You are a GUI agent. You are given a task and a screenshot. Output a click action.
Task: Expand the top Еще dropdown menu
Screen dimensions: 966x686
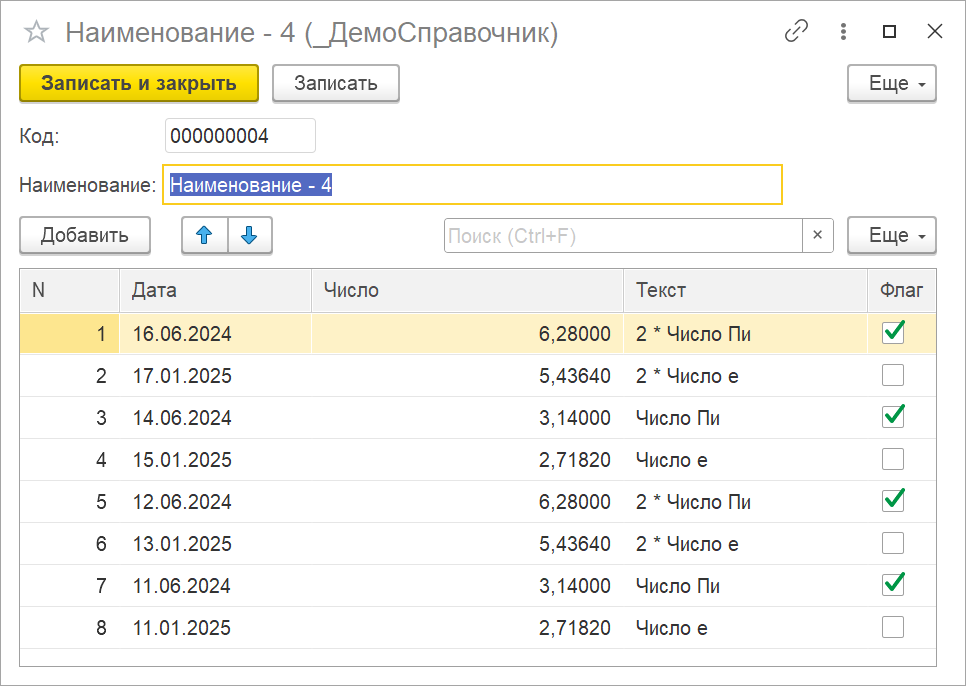[892, 84]
